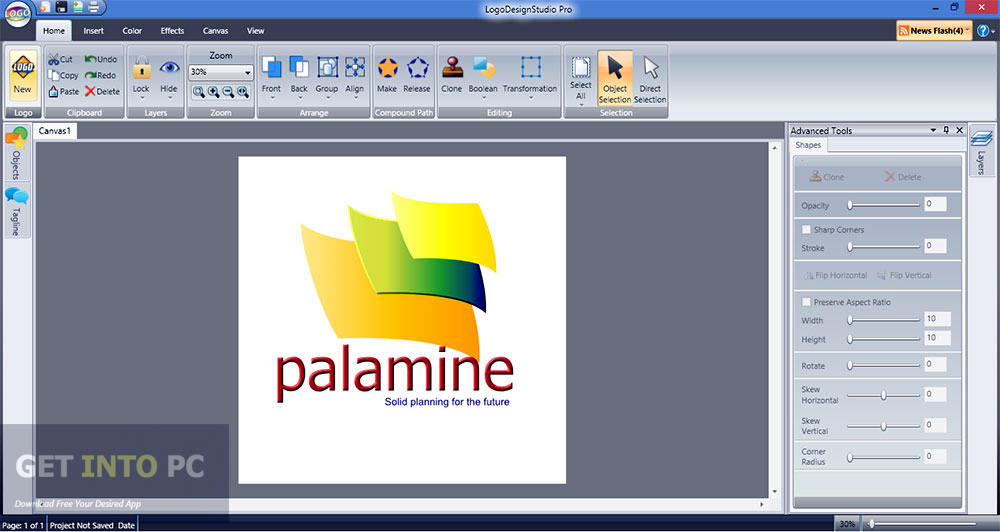Click the save floppy icon in quick access bar
This screenshot has width=1000, height=532.
point(62,8)
